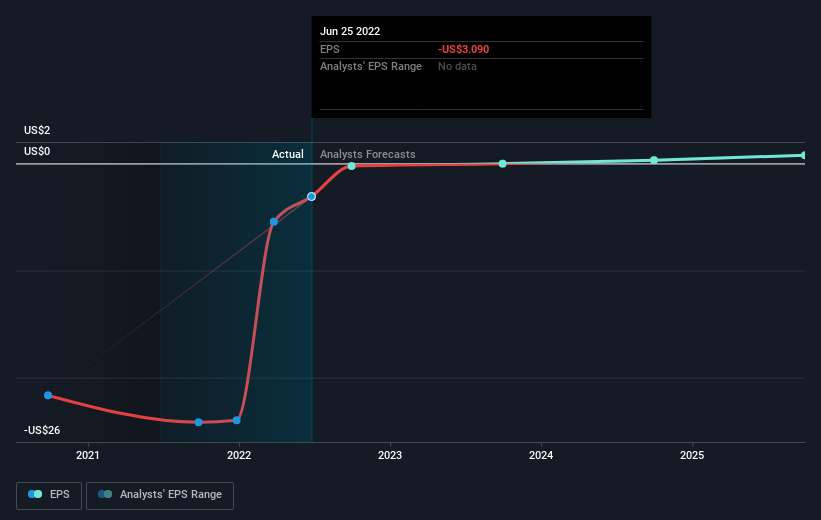Click the Analysts Forecasts section label
The width and height of the screenshot is (821, 520).
tap(368, 154)
